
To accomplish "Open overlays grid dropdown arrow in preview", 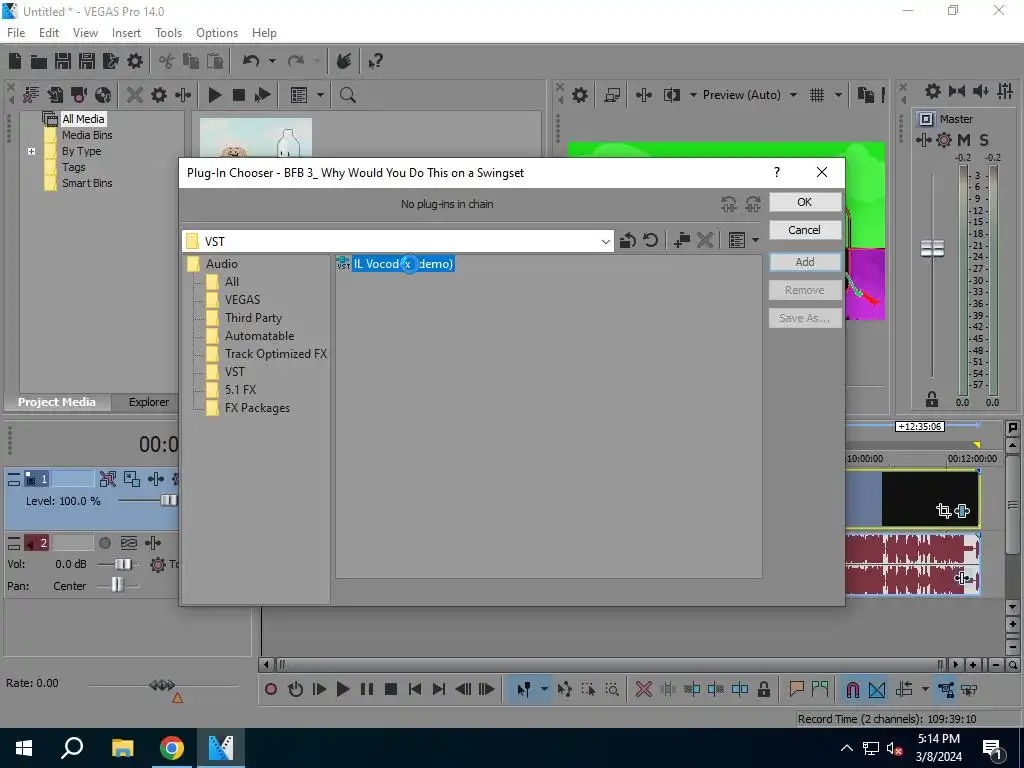I will coord(839,95).
